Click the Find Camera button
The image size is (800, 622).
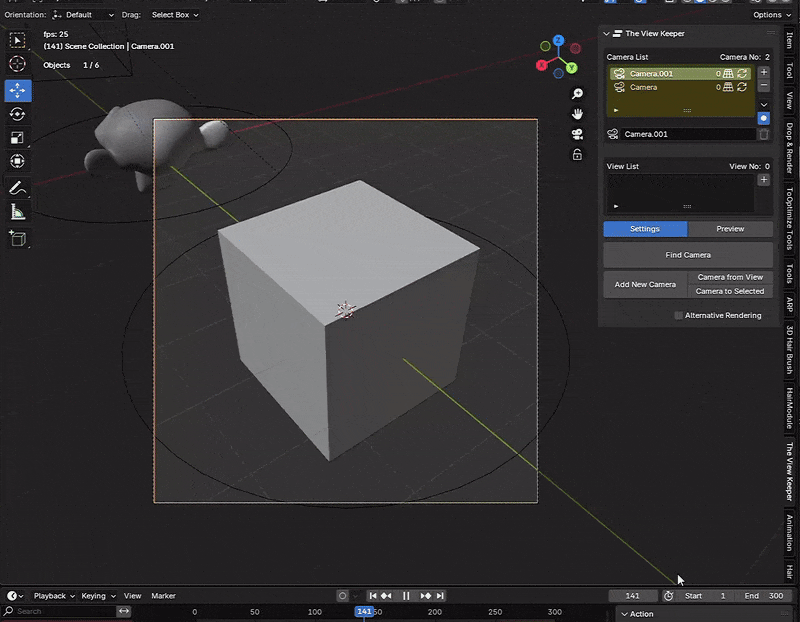point(688,255)
